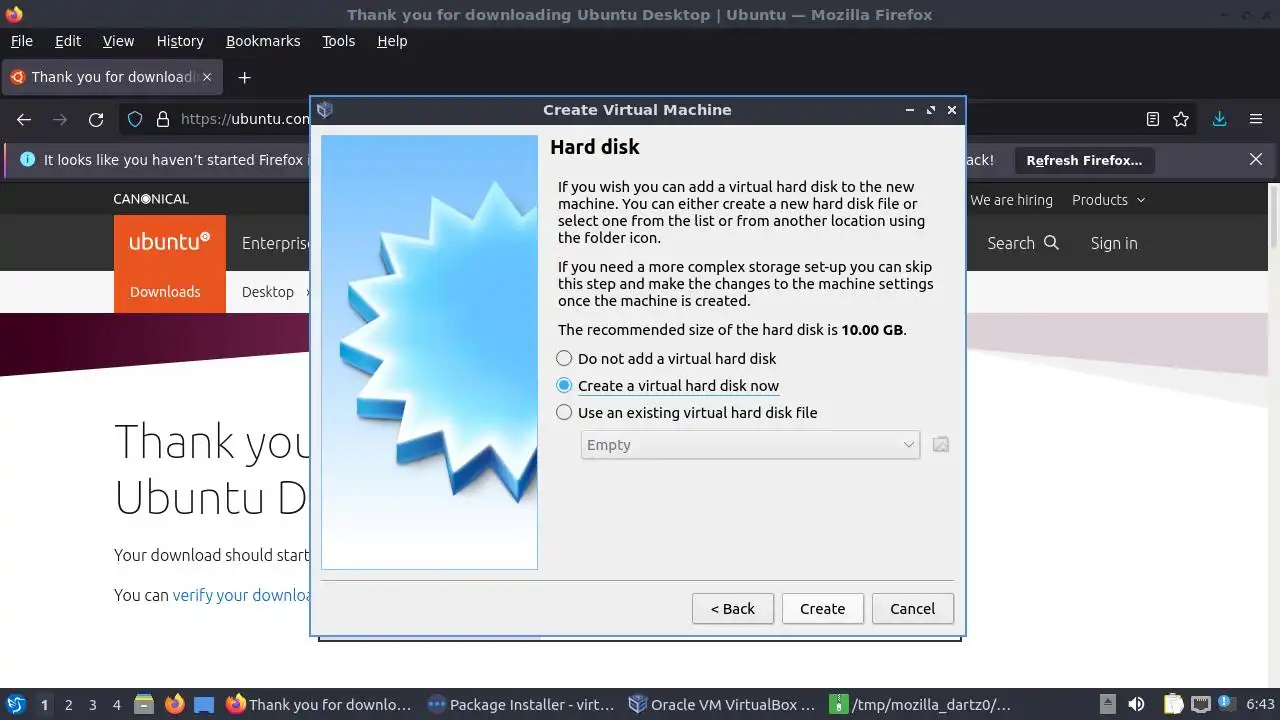1280x720 pixels.
Task: Click the 6:43 clock in taskbar
Action: point(1261,705)
